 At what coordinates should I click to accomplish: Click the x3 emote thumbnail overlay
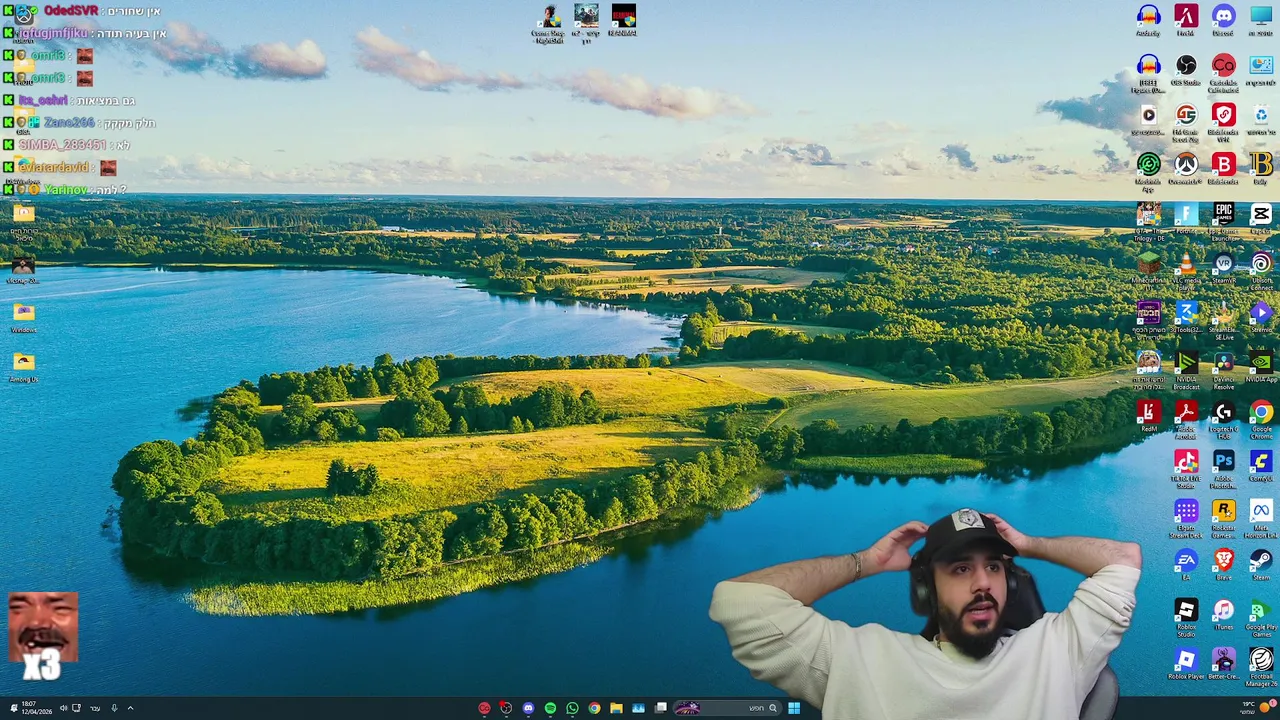(x=42, y=636)
